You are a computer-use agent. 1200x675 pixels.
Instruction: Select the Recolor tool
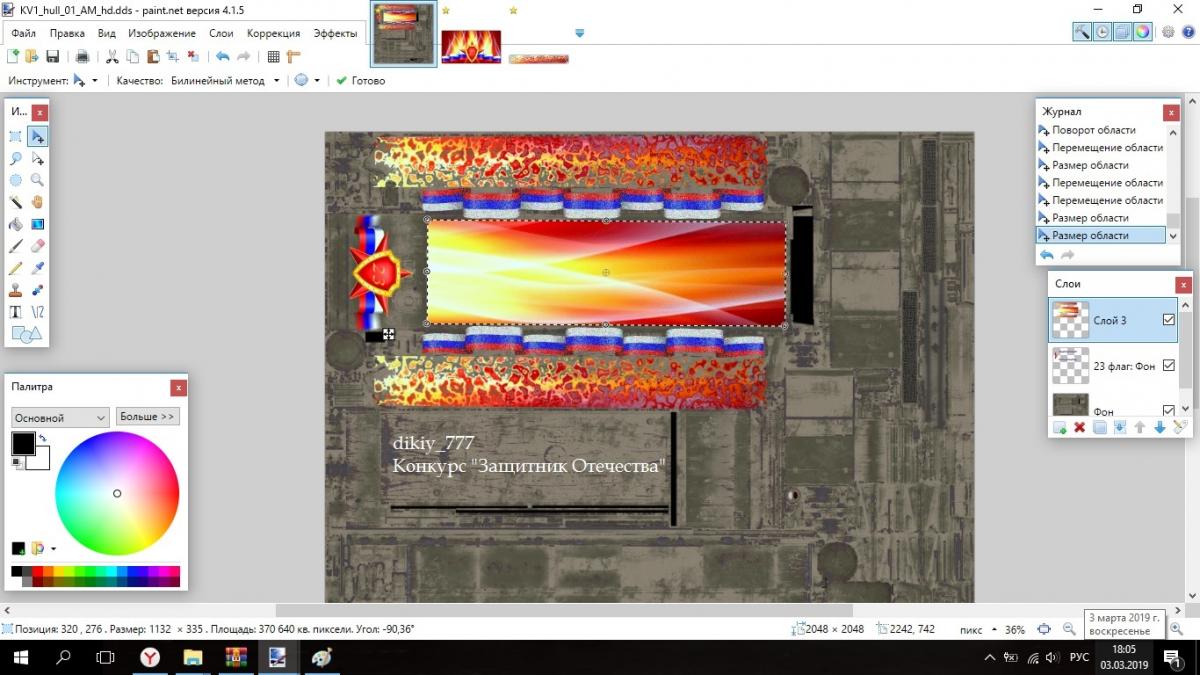(x=37, y=290)
